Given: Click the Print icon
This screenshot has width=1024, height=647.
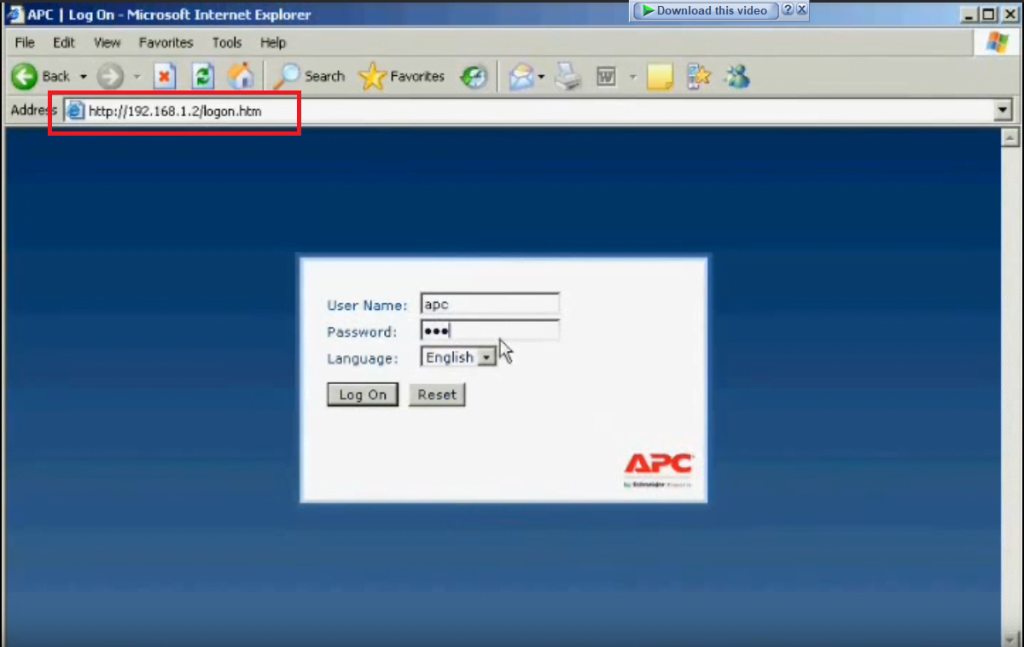Looking at the screenshot, I should 568,76.
